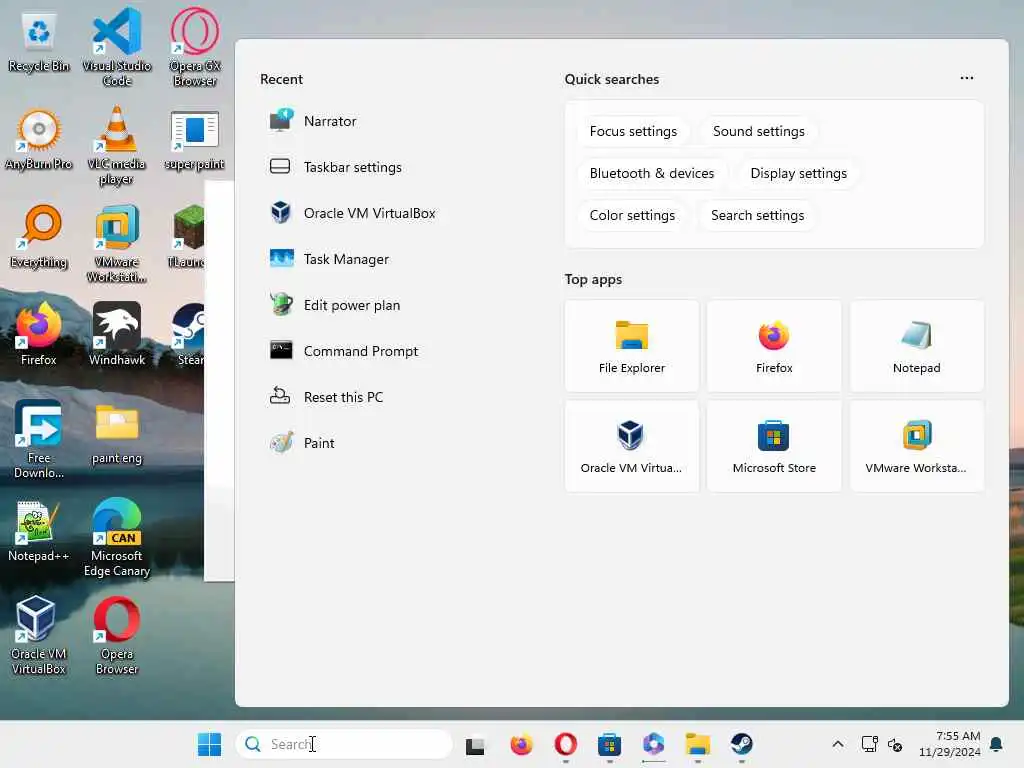Select Bluetooth & devices quick search
Viewport: 1024px width, 768px height.
[x=652, y=173]
